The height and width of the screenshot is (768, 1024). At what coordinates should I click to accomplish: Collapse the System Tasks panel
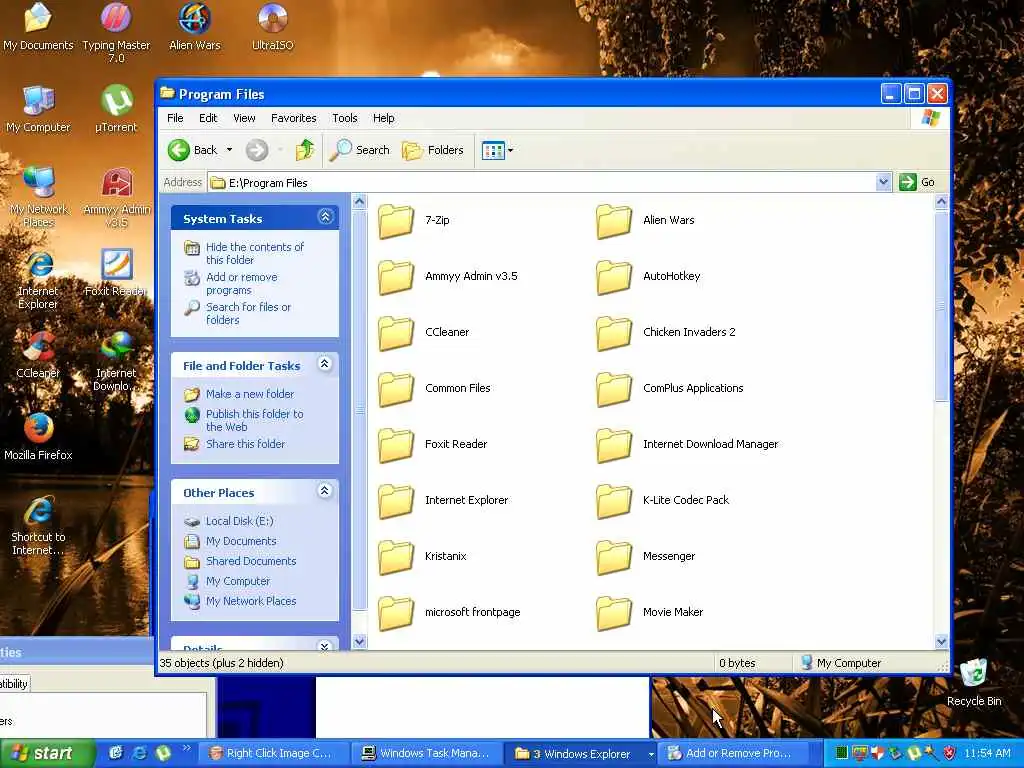[x=325, y=217]
